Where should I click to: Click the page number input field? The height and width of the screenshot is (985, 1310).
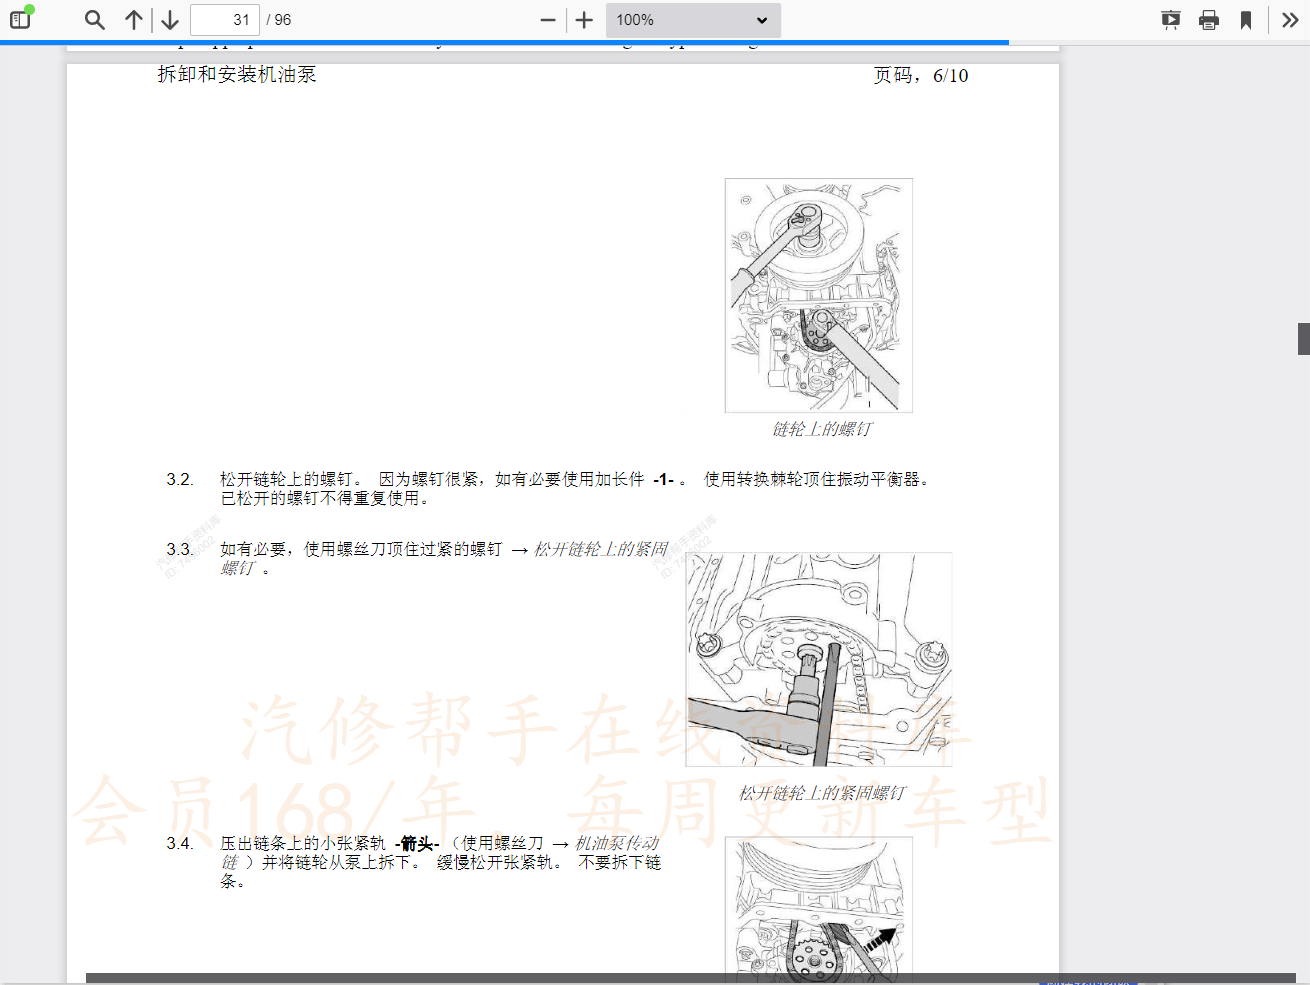(x=225, y=20)
